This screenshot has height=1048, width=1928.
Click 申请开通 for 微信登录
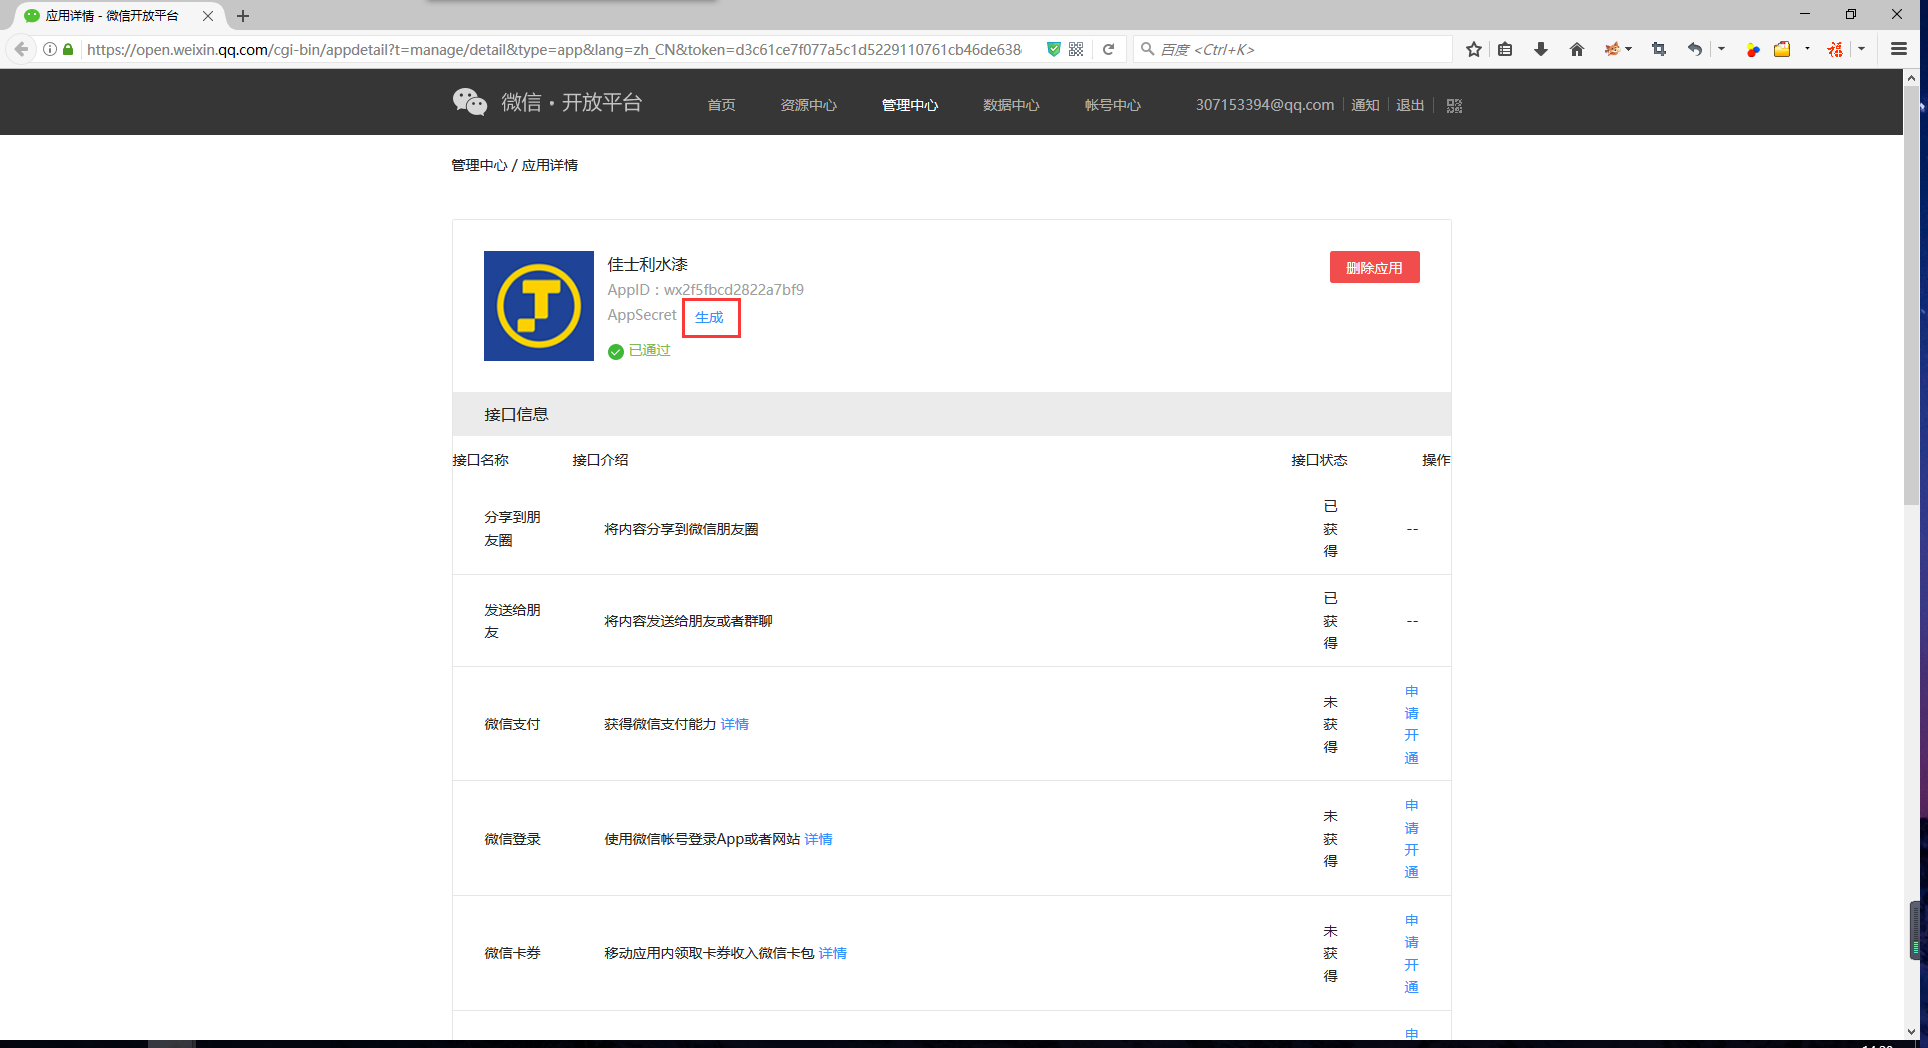tap(1411, 838)
